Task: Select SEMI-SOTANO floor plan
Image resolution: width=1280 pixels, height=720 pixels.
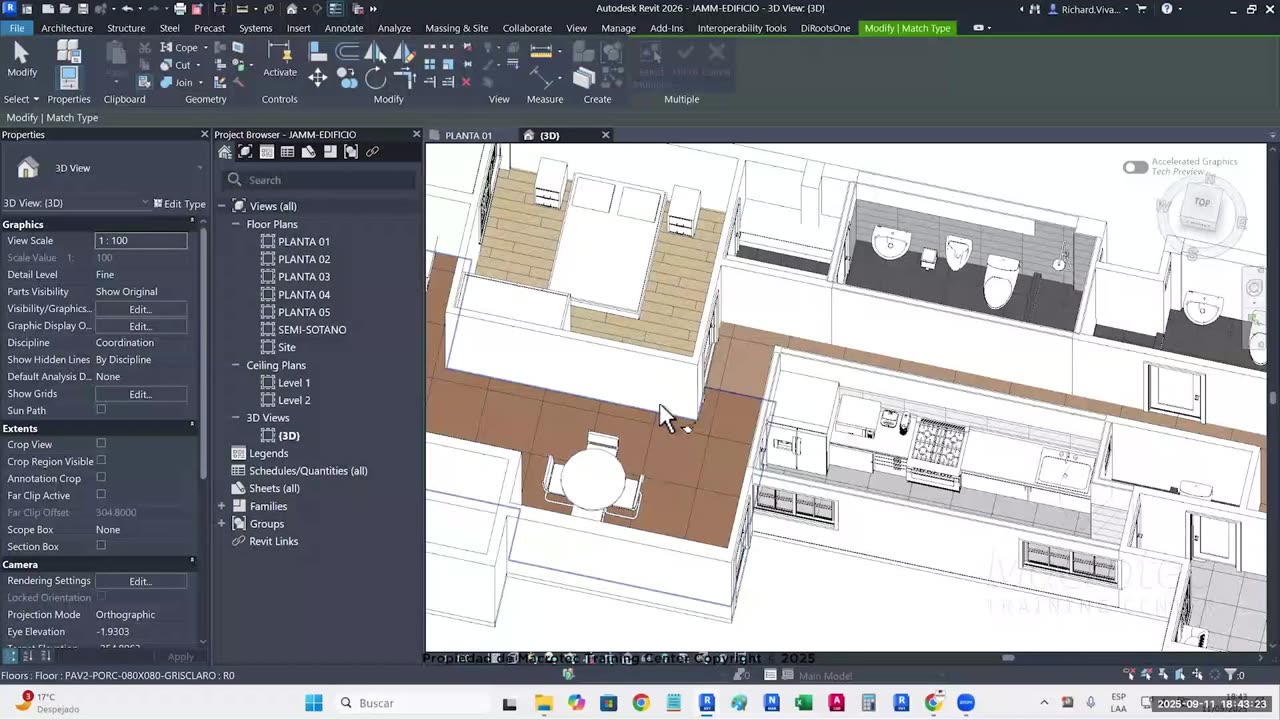Action: (x=312, y=330)
